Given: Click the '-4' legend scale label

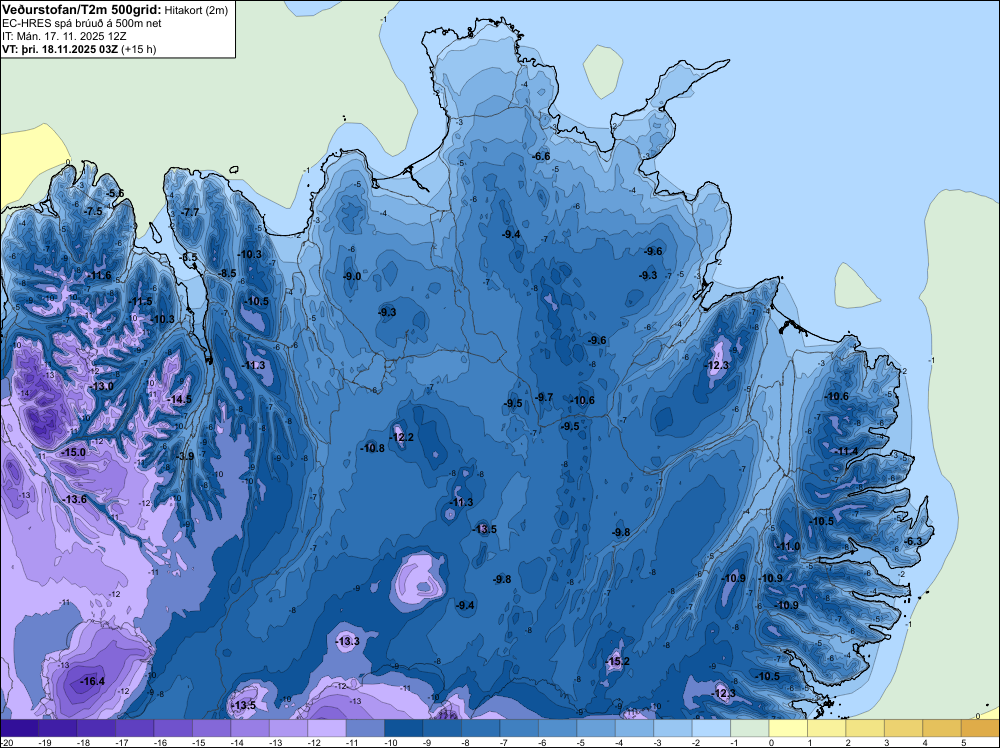Looking at the screenshot, I should (x=621, y=742).
